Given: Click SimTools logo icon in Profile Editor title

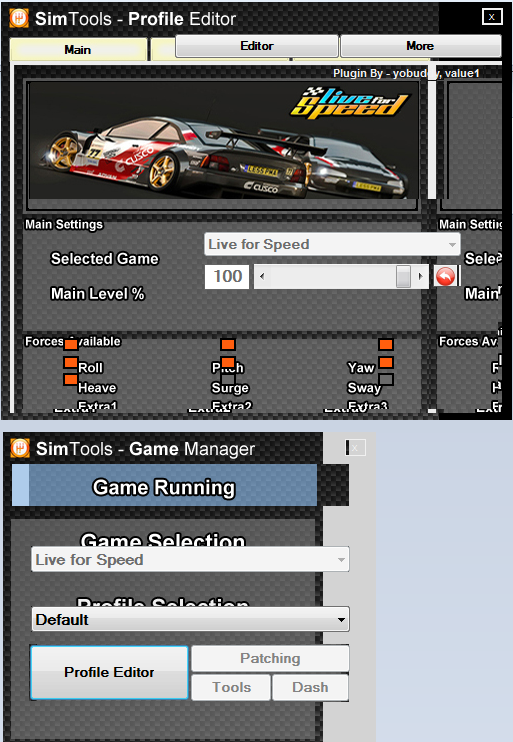Looking at the screenshot, I should point(19,18).
